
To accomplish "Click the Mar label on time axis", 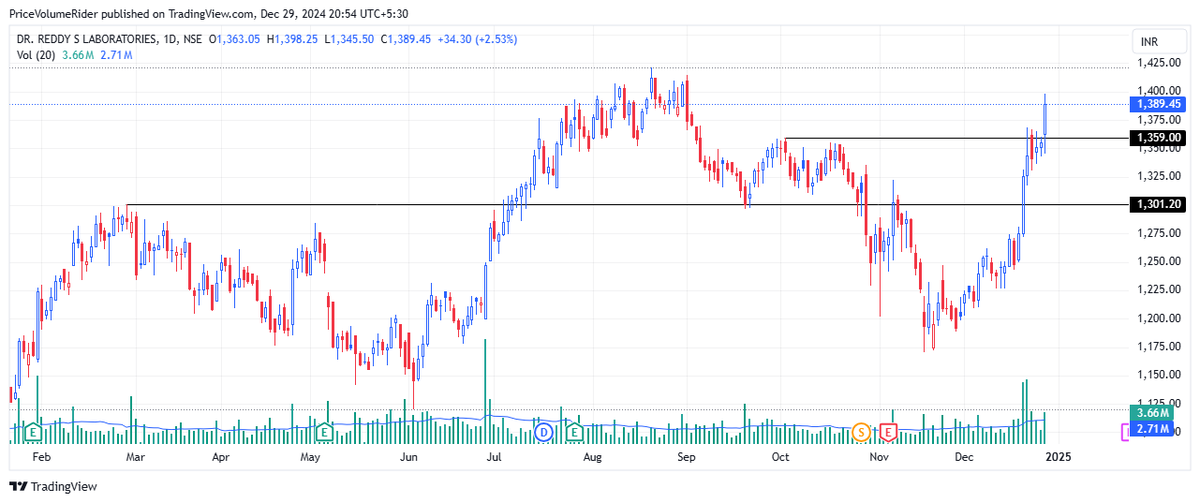I will pos(134,457).
